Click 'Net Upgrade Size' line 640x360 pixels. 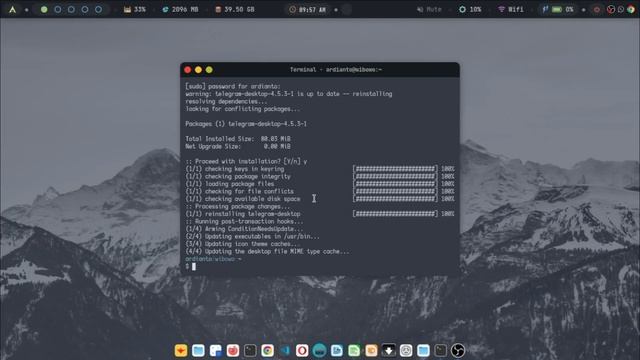238,146
